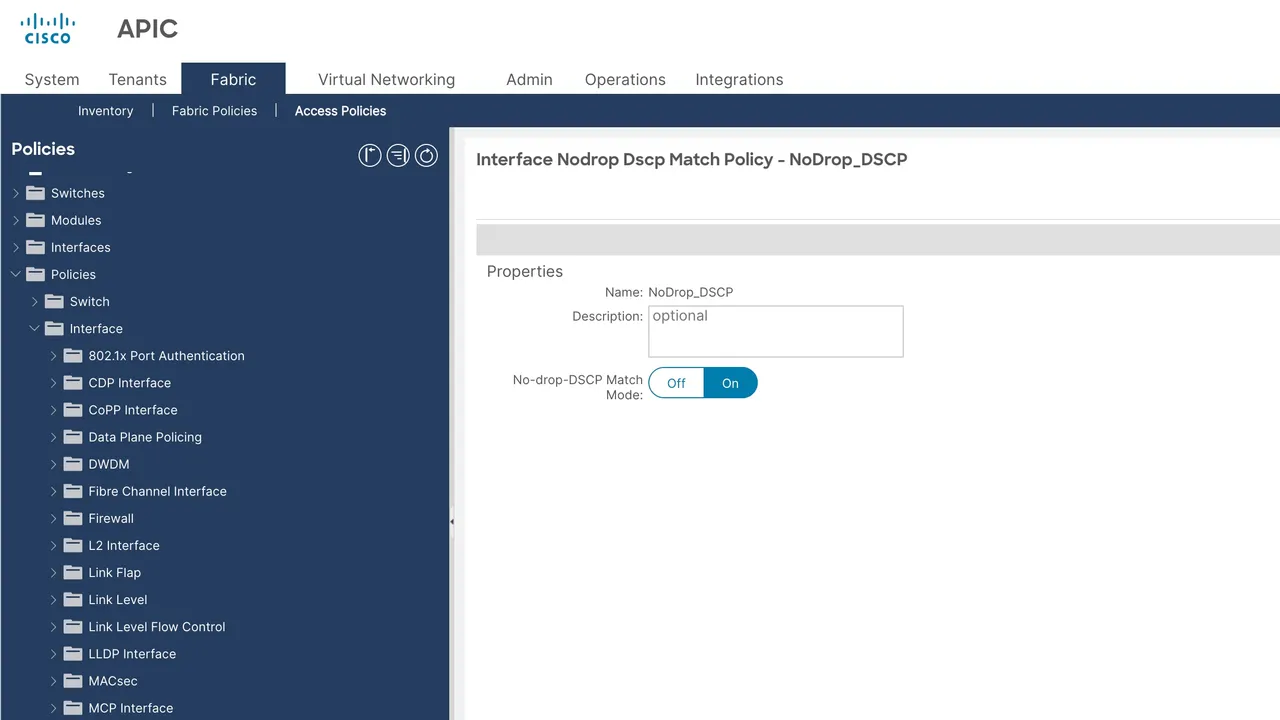
Task: Click the MACsec folder icon
Action: tap(73, 680)
